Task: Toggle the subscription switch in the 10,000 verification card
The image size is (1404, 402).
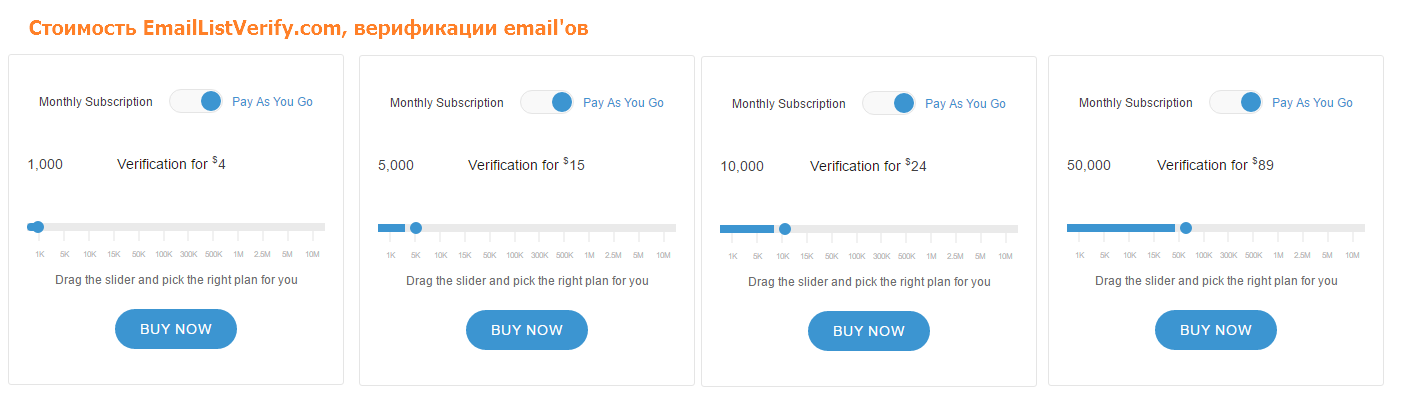Action: tap(889, 103)
